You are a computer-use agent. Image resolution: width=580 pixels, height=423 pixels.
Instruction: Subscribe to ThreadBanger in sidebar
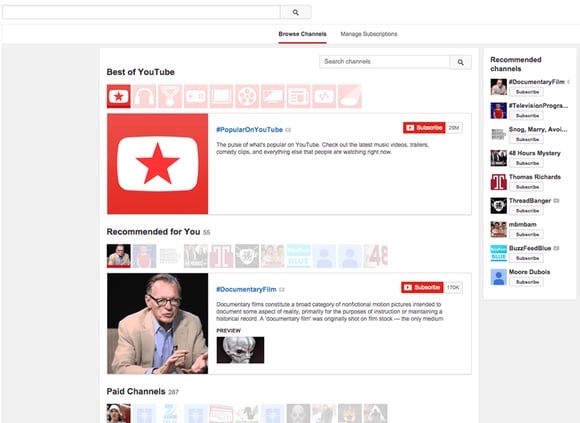527,210
